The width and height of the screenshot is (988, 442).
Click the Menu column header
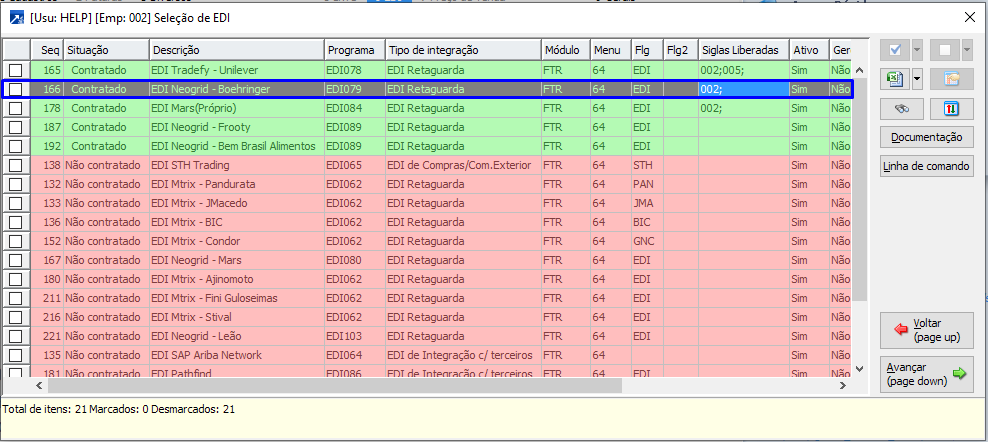pyautogui.click(x=611, y=50)
